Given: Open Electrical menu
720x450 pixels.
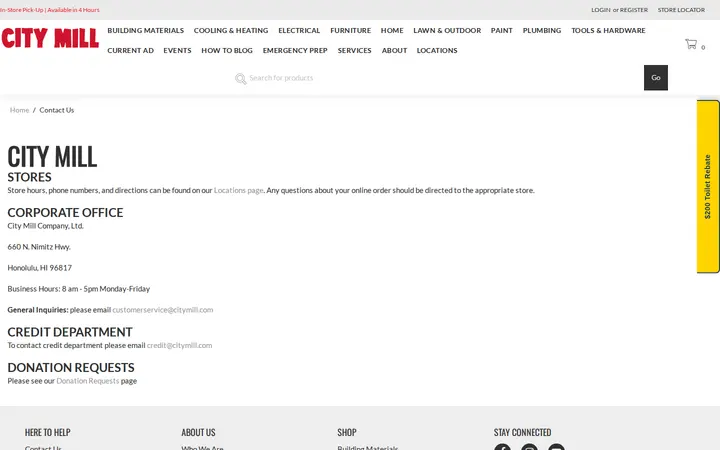Looking at the screenshot, I should pos(299,30).
